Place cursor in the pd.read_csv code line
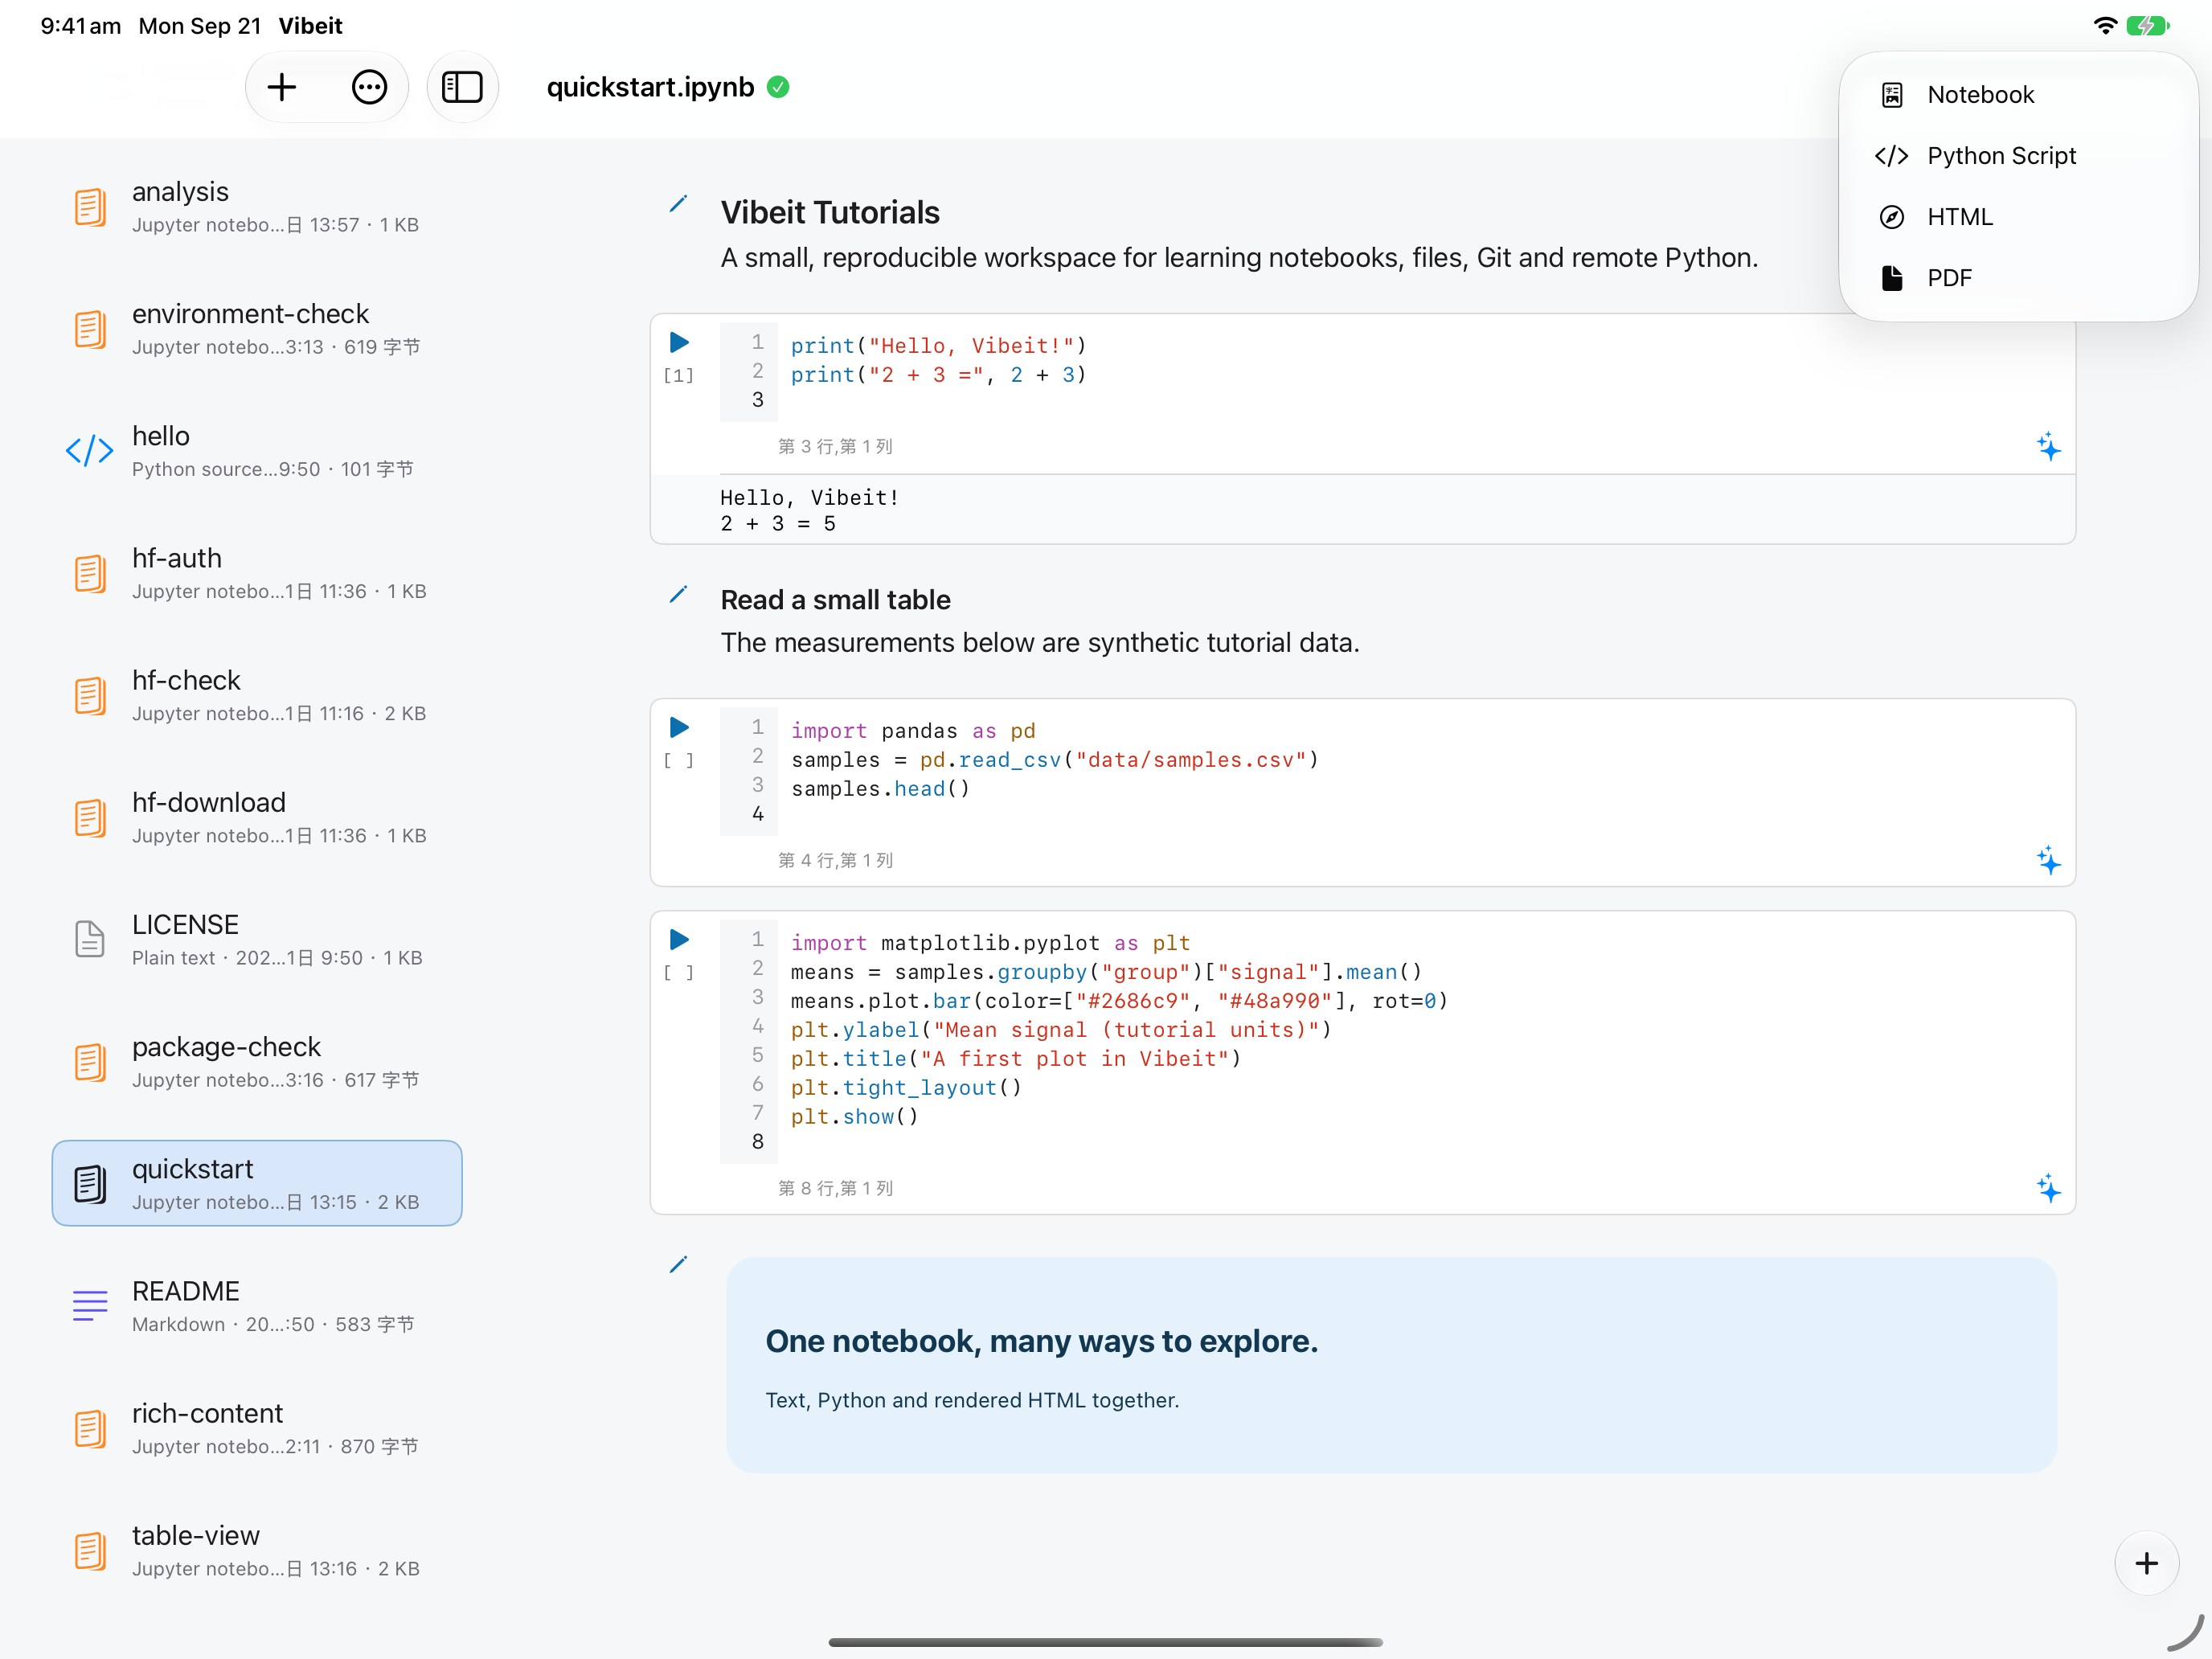Image resolution: width=2212 pixels, height=1659 pixels. coord(1055,760)
